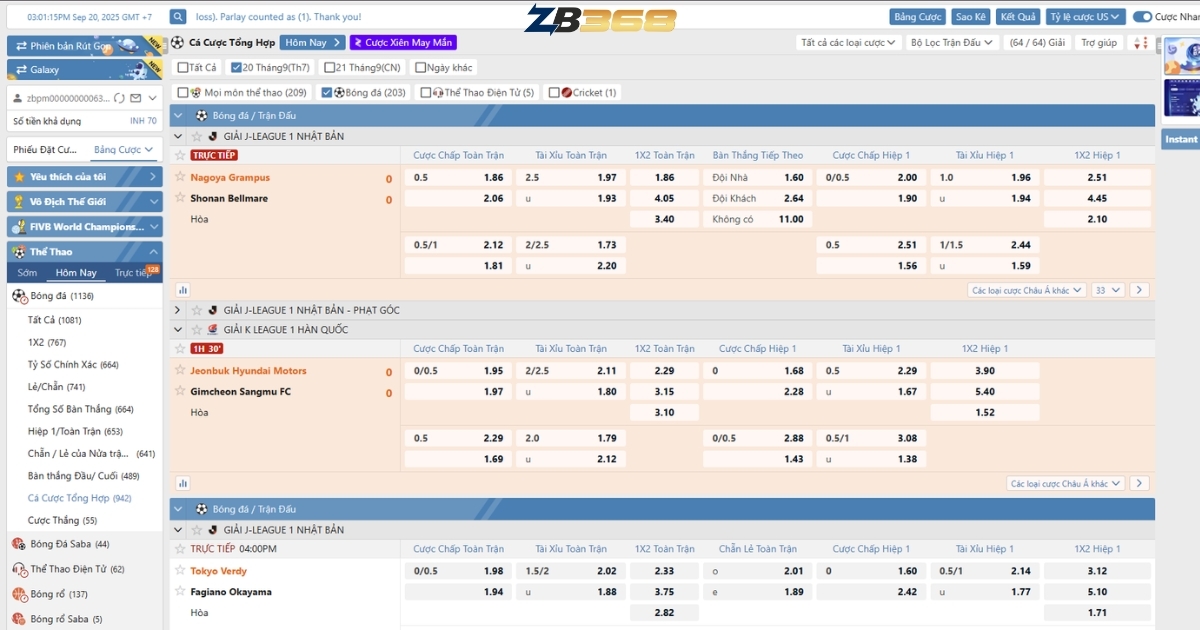Open the Galaxy banner button
This screenshot has width=1200, height=630.
(x=85, y=70)
